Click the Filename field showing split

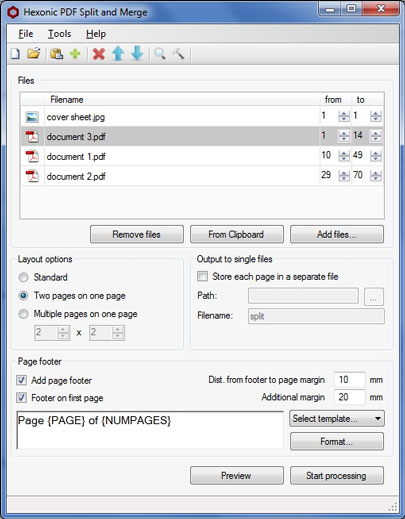click(316, 316)
